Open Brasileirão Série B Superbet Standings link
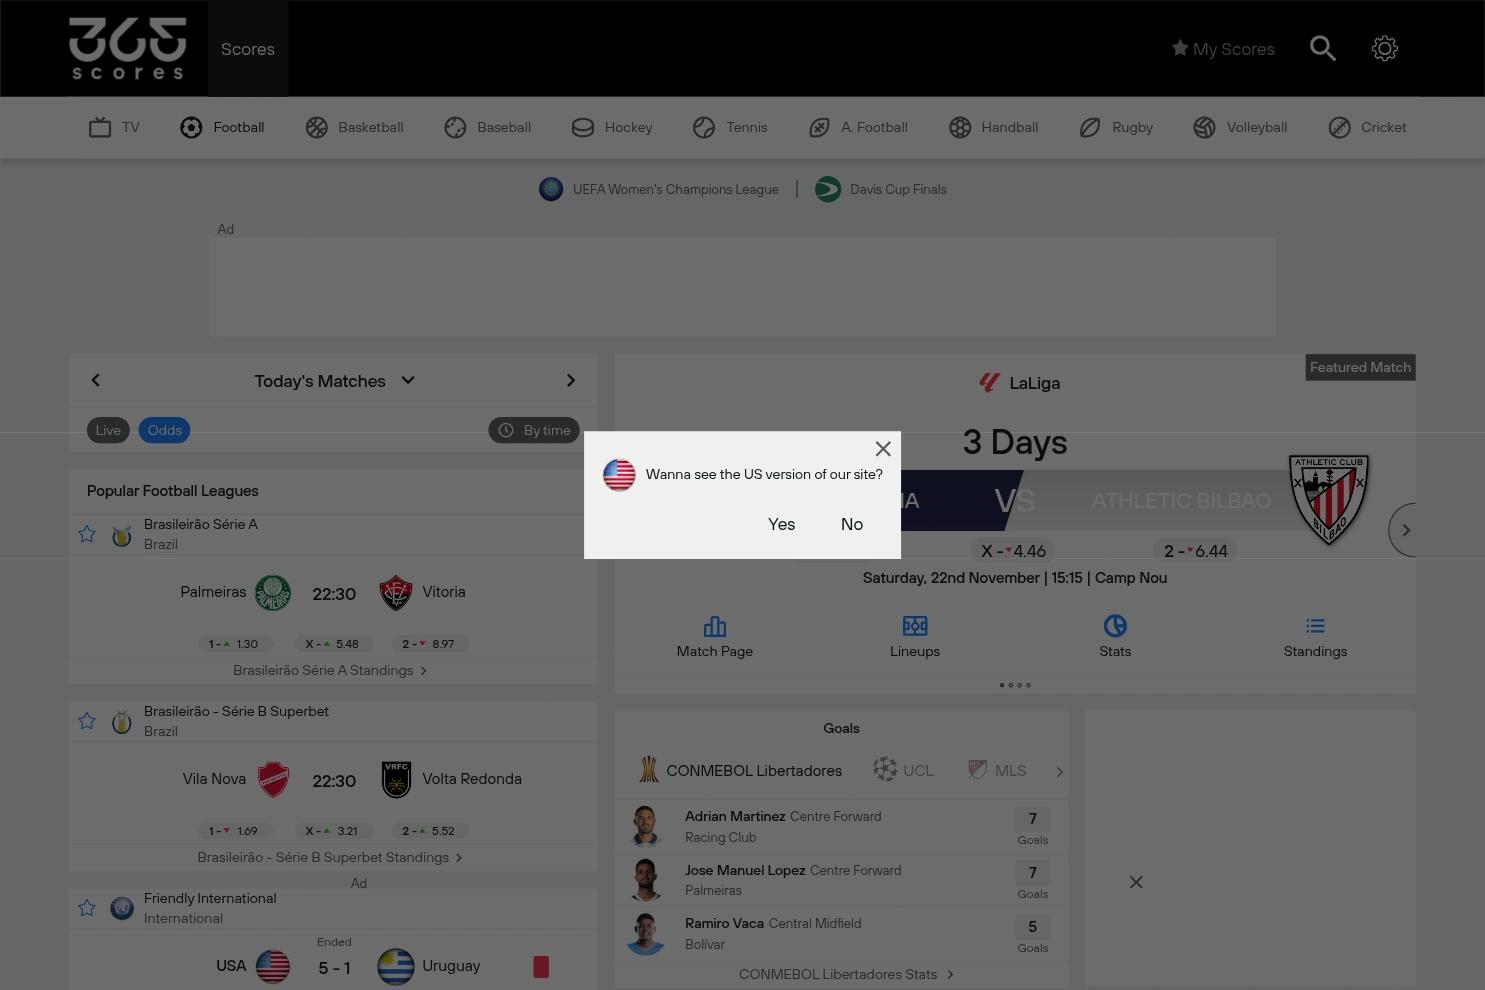 330,857
